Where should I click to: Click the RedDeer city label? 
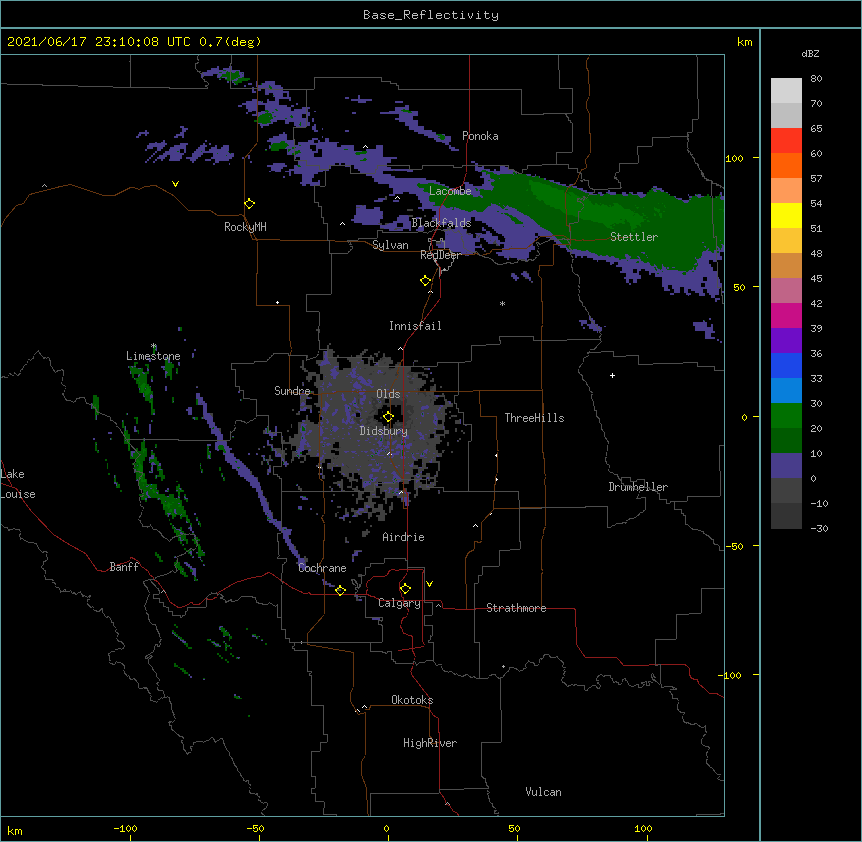440,255
